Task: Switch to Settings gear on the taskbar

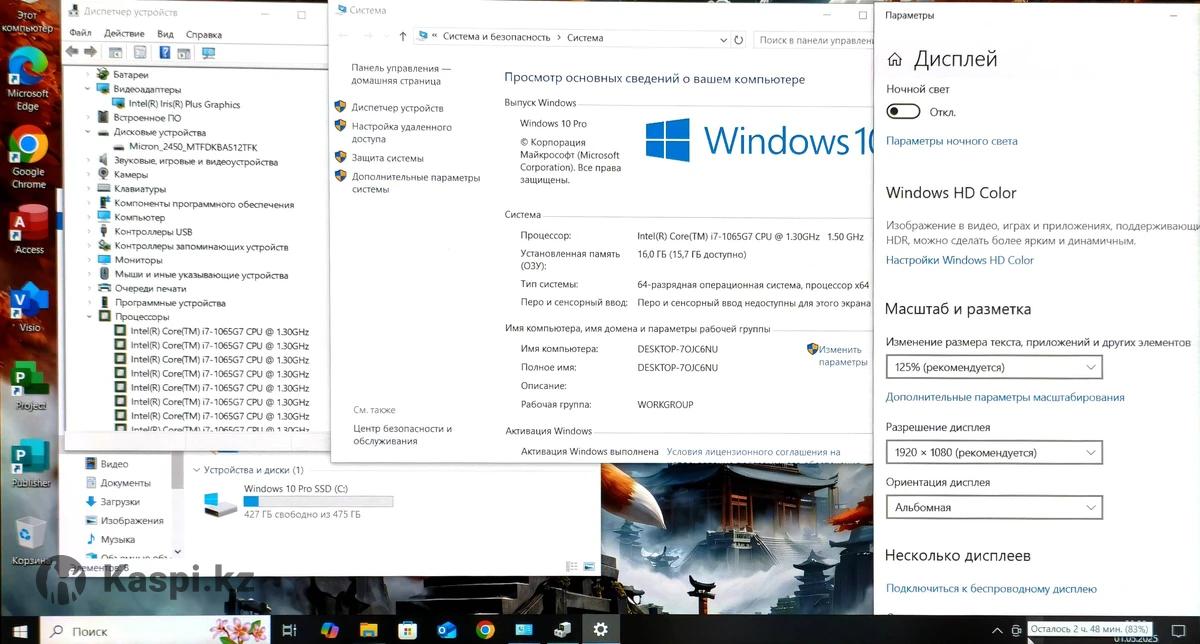Action: coord(600,630)
